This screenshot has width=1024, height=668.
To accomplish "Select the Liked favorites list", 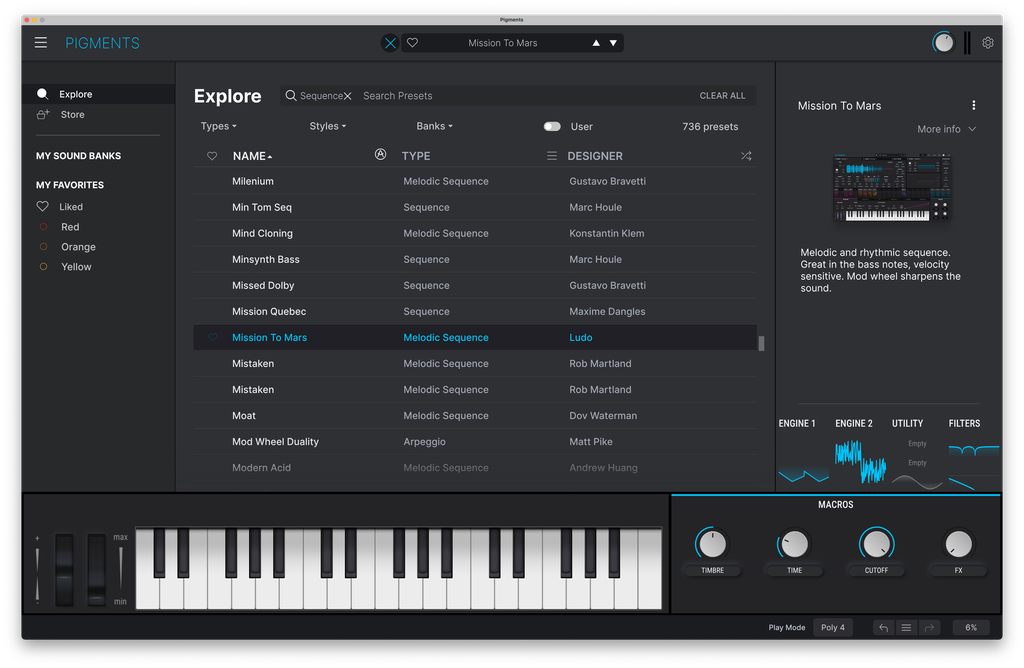I will click(x=71, y=207).
